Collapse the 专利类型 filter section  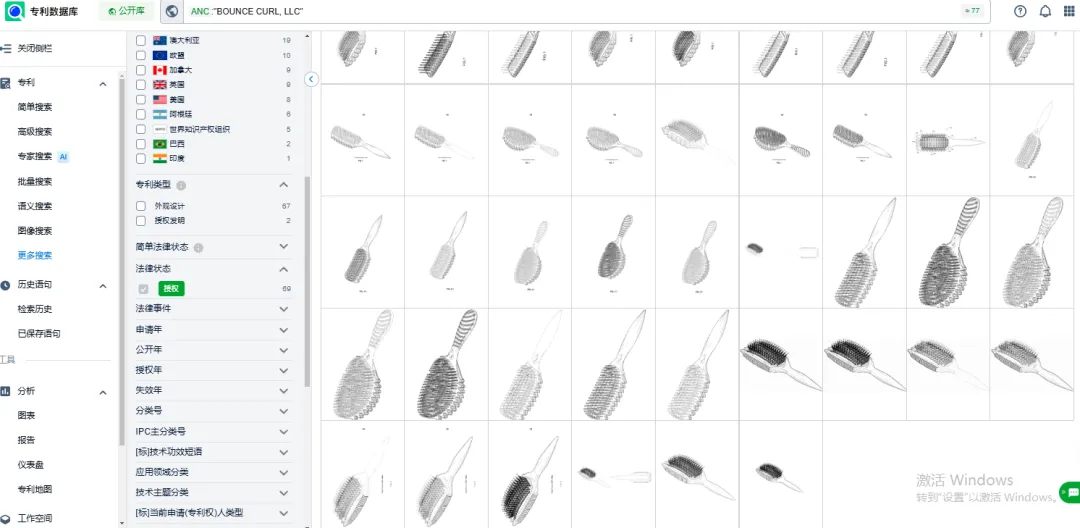283,185
